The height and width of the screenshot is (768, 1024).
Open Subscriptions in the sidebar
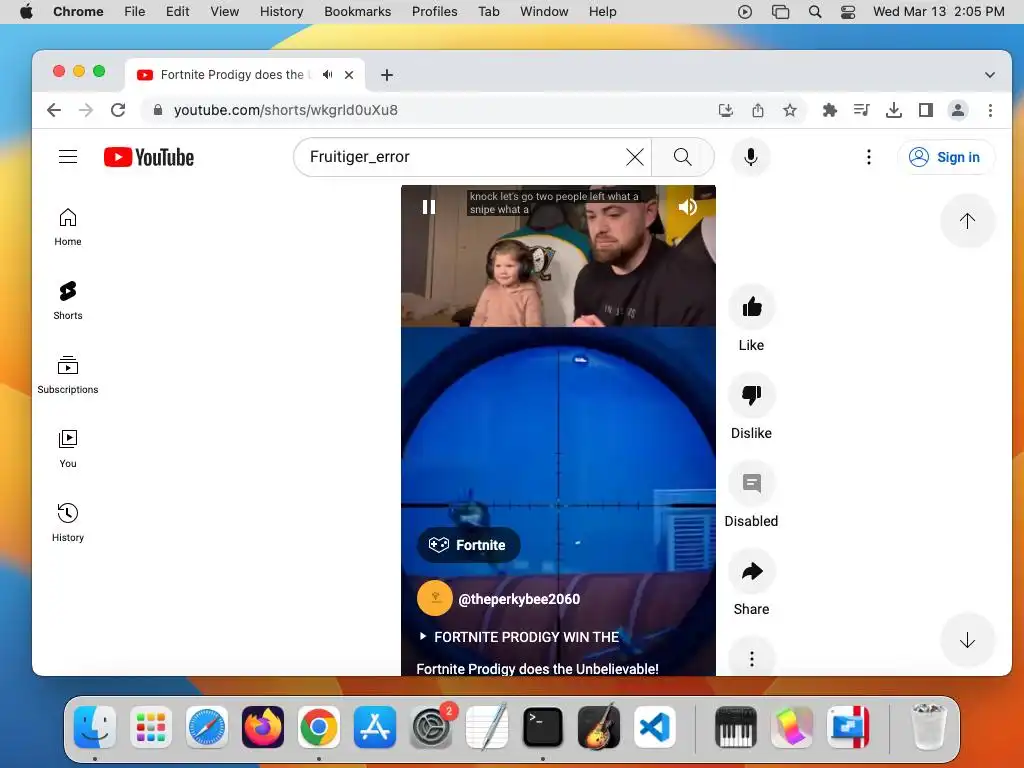68,375
